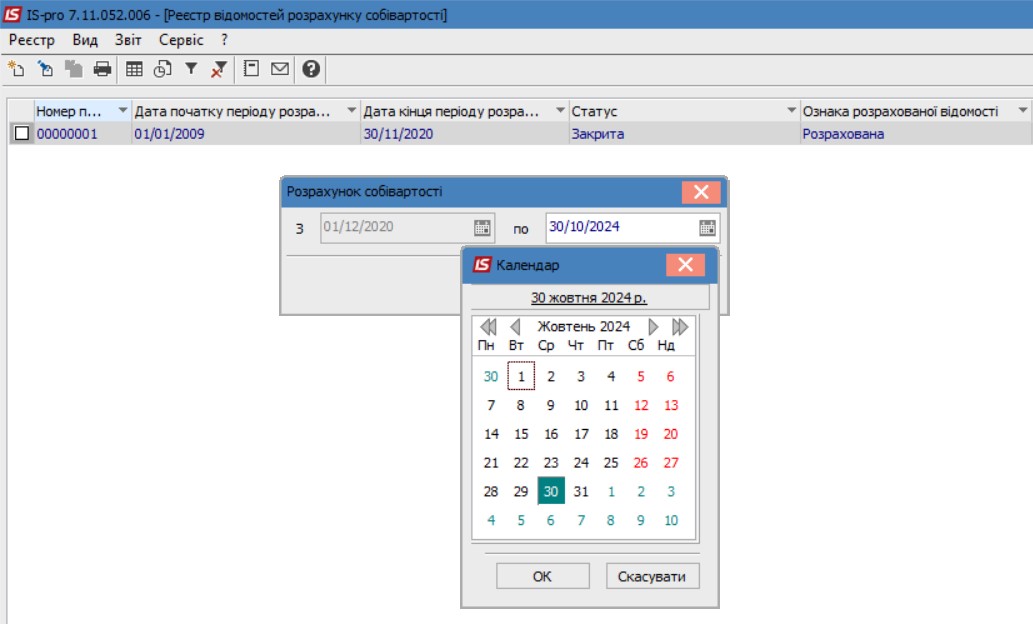Jump to previous year with double-left arrow
The height and width of the screenshot is (624, 1033).
[488, 327]
